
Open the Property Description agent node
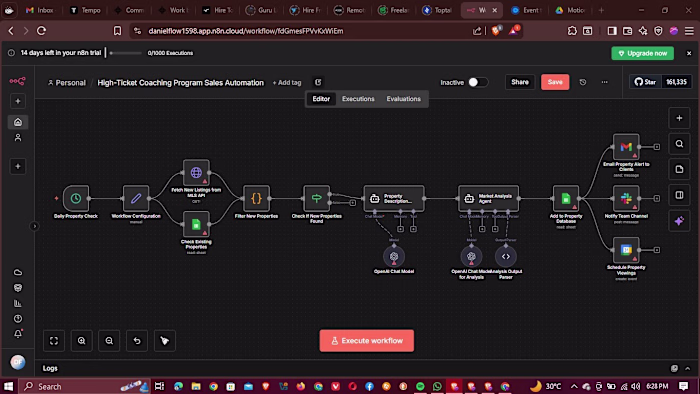(x=394, y=198)
